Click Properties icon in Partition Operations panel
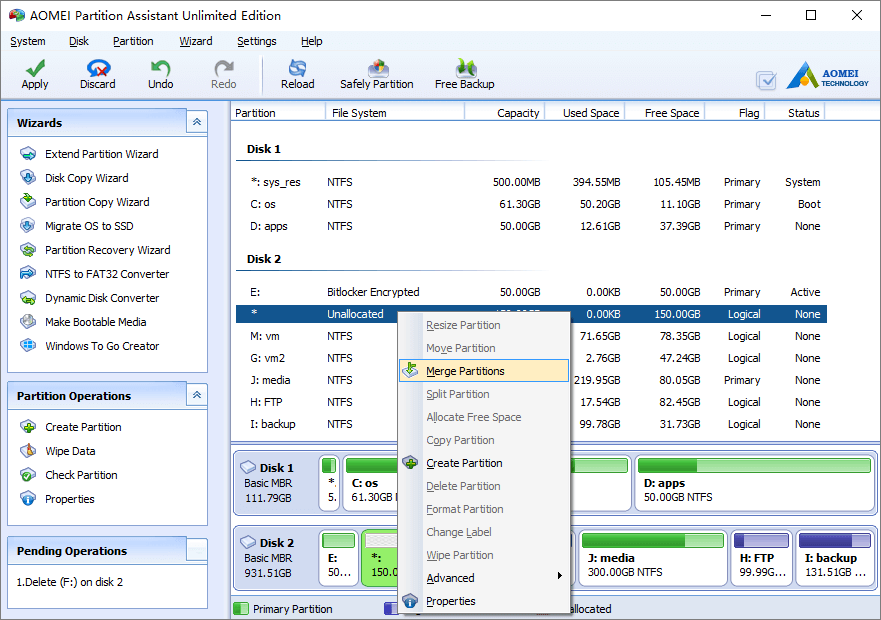 [x=28, y=499]
